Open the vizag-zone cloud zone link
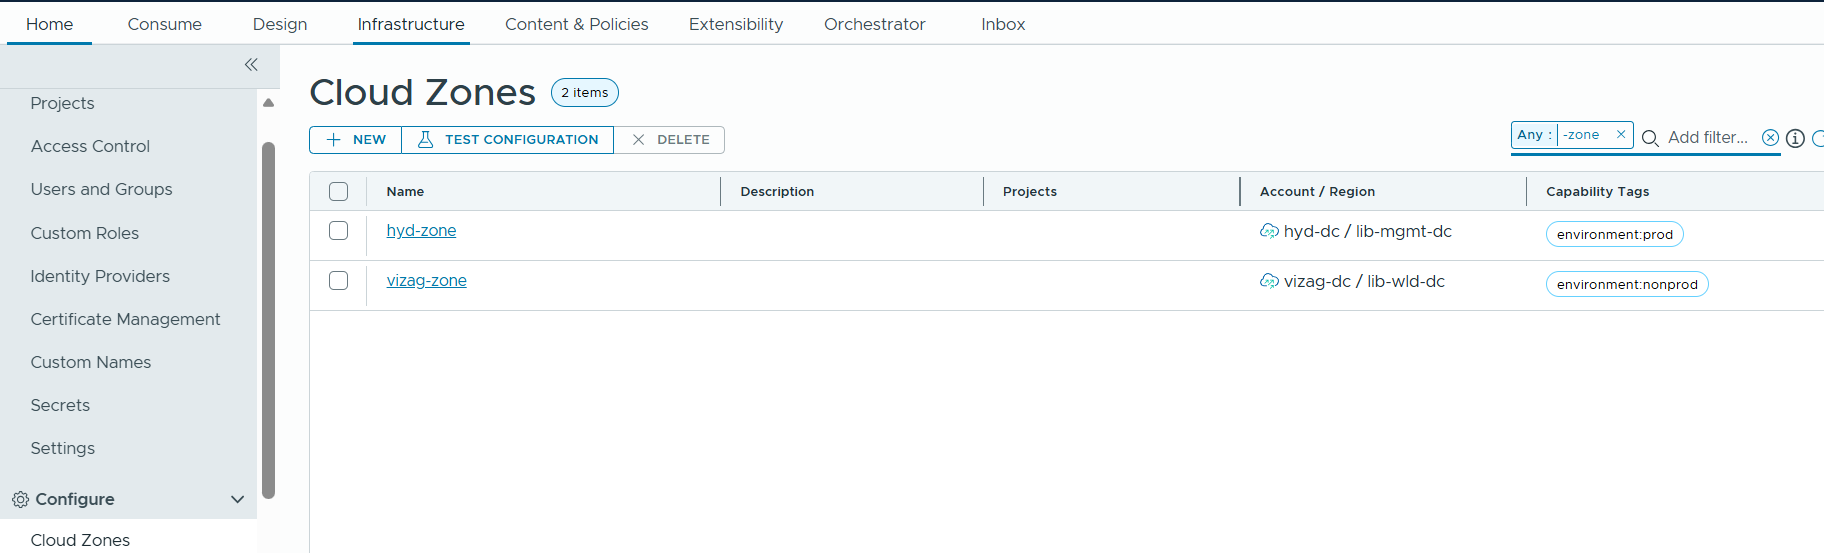1824x553 pixels. [426, 281]
